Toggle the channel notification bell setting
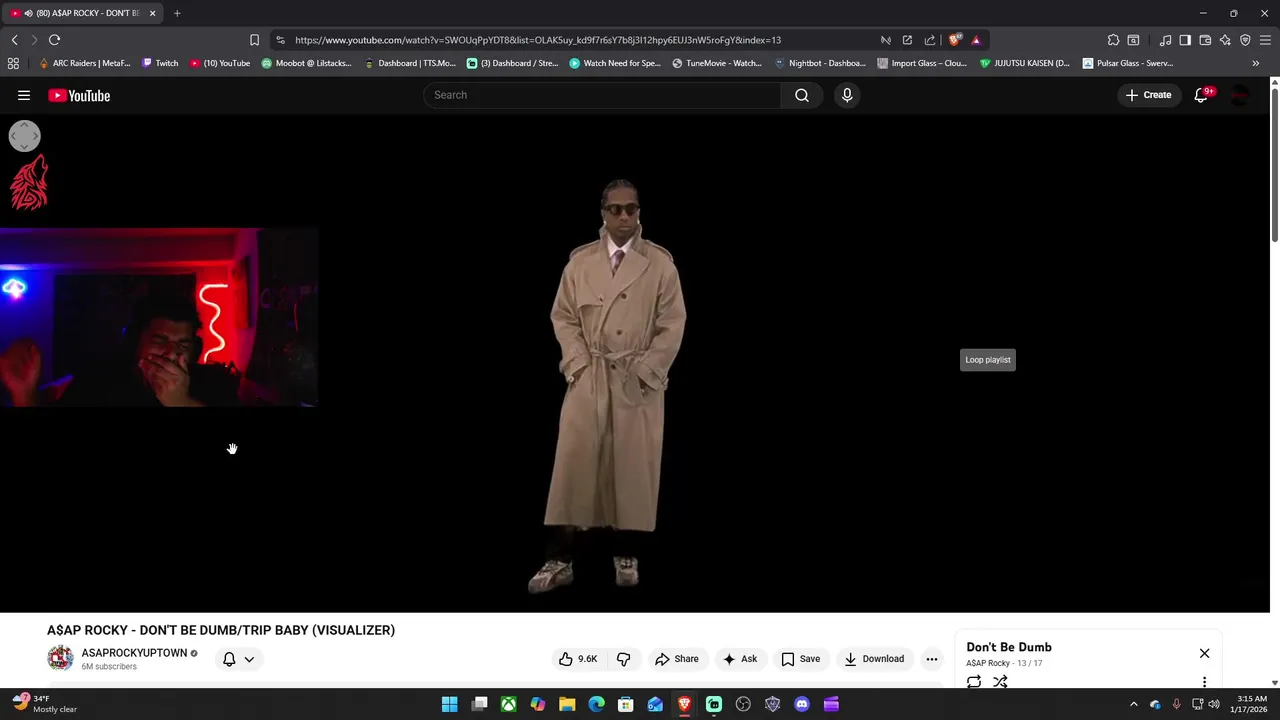The height and width of the screenshot is (720, 1280). tap(229, 659)
